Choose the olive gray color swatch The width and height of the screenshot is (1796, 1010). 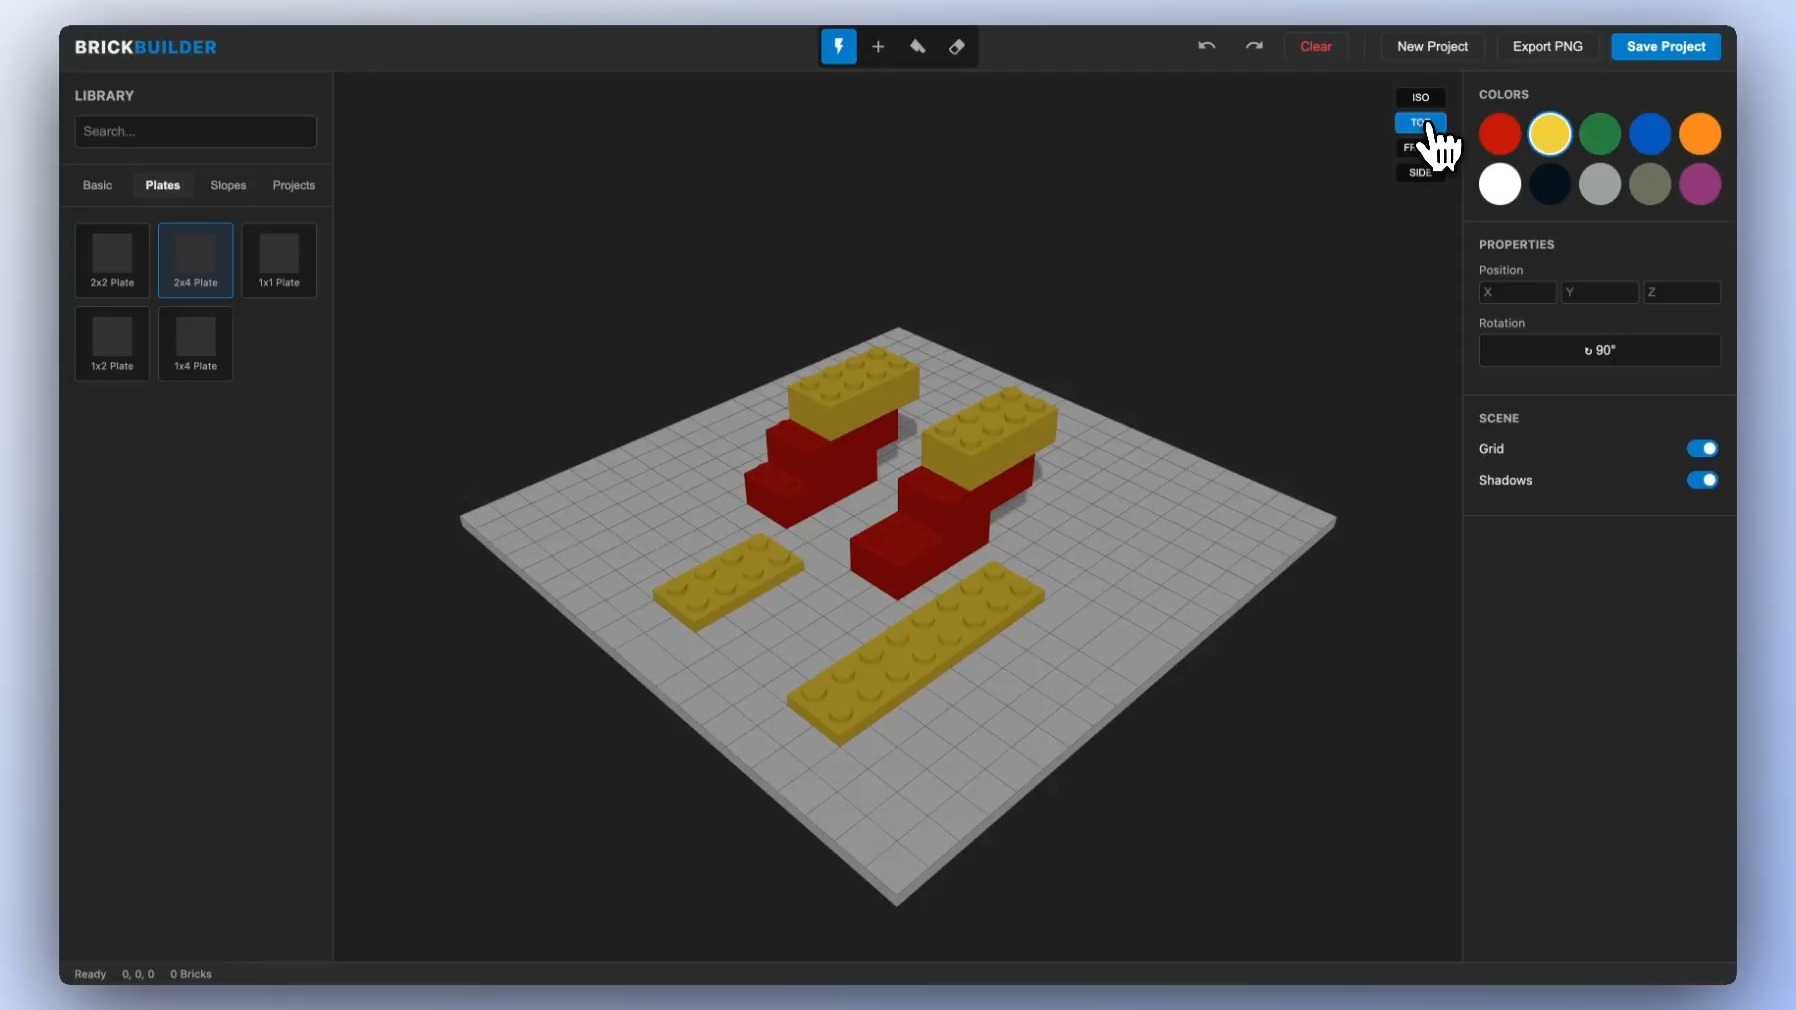(1650, 184)
